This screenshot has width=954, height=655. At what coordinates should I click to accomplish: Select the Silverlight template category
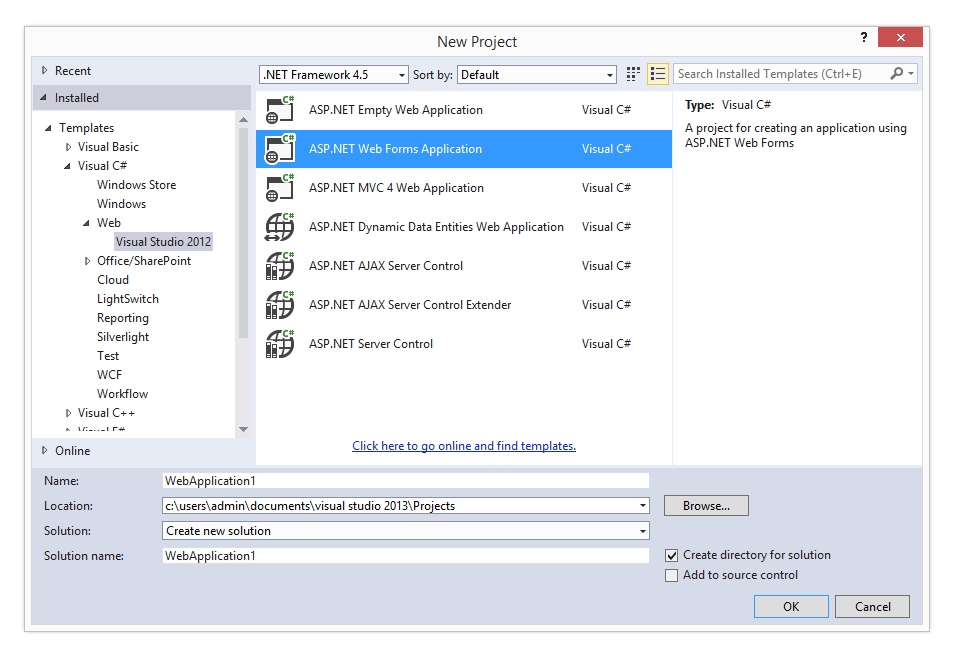click(x=123, y=337)
